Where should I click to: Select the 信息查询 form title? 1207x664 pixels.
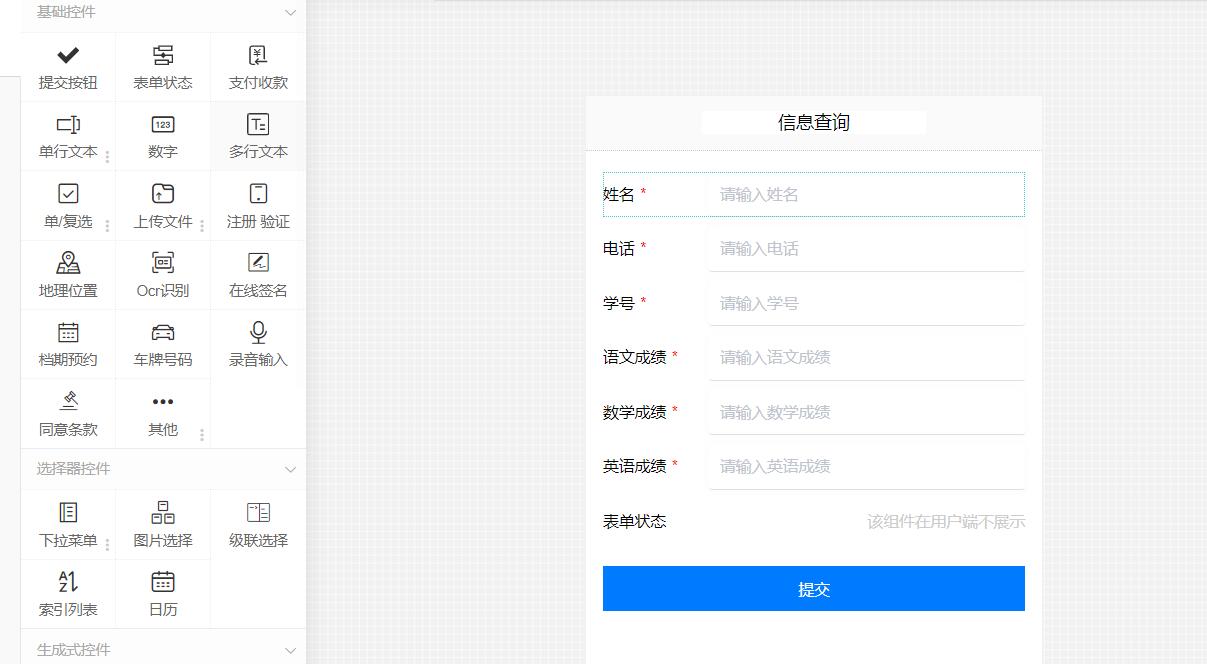tap(814, 123)
